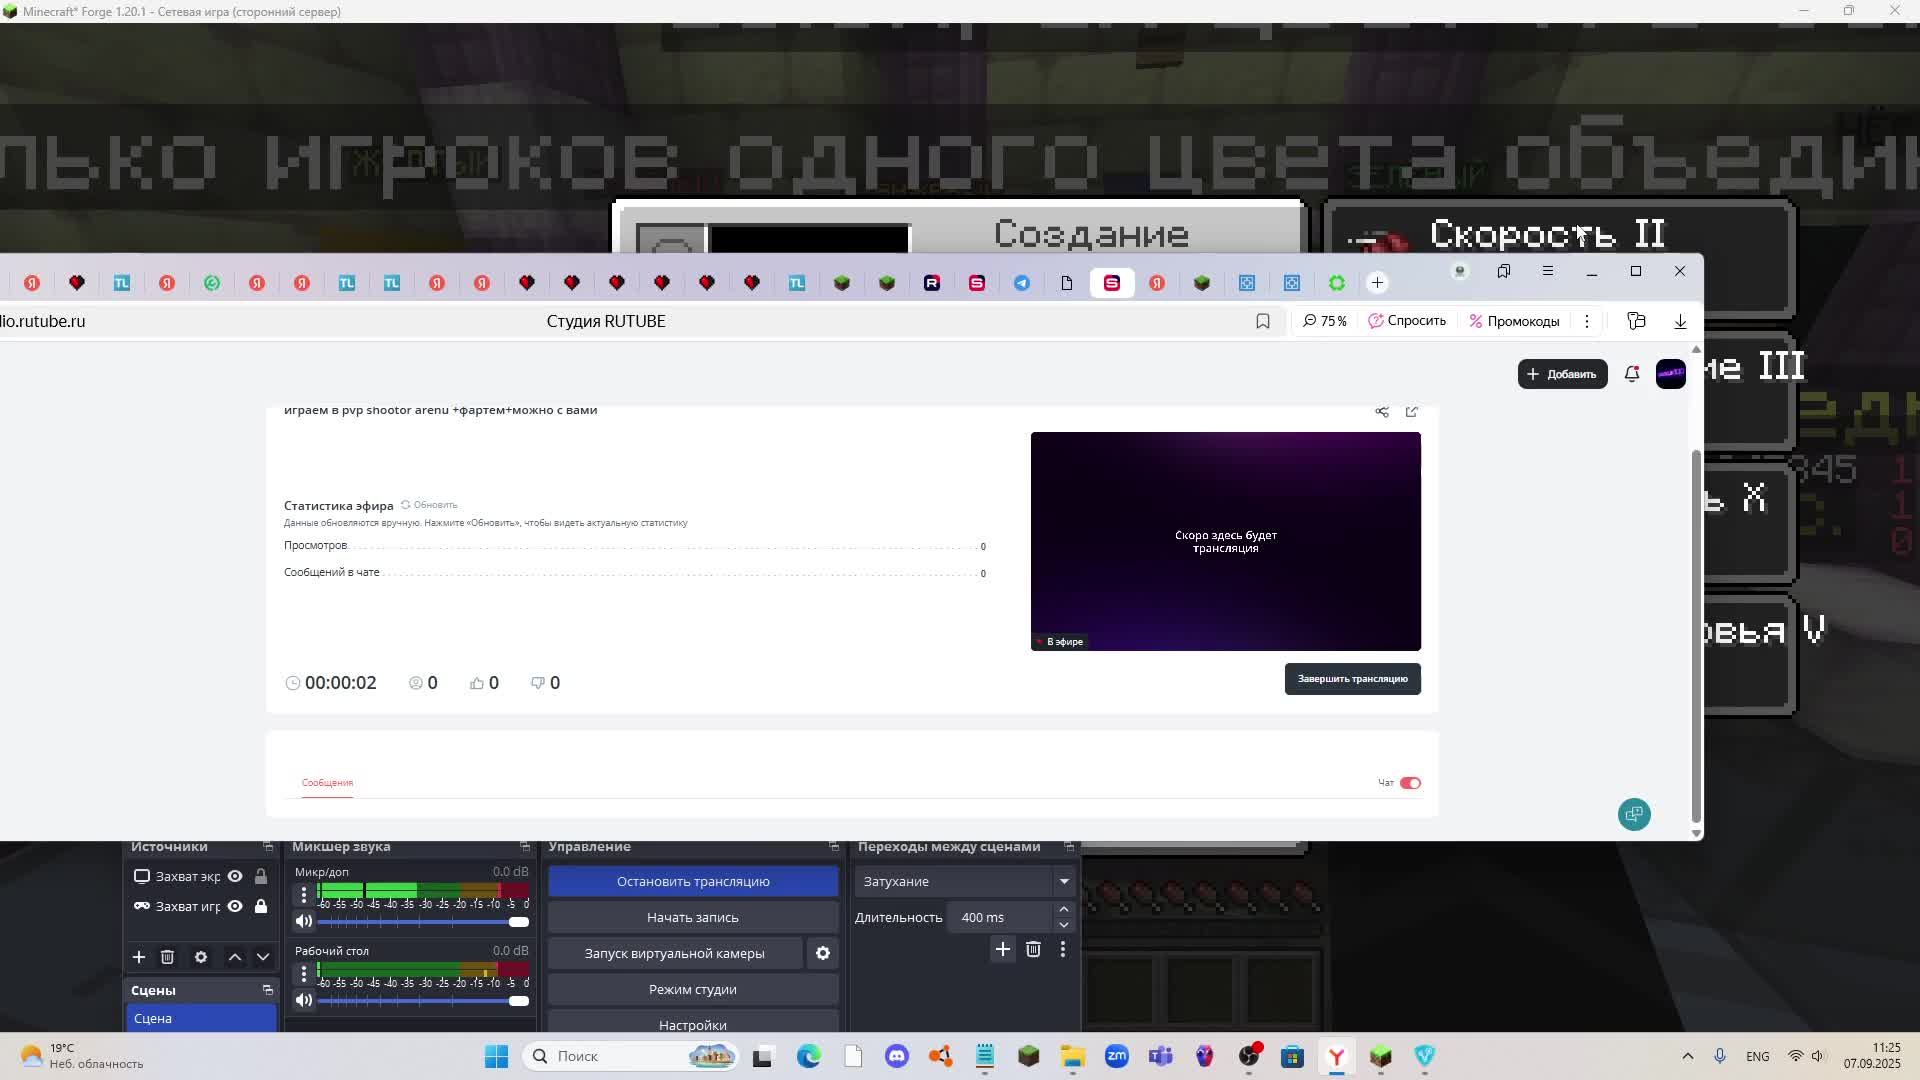Delete the selected scene transition
1920x1080 pixels.
tap(1033, 949)
